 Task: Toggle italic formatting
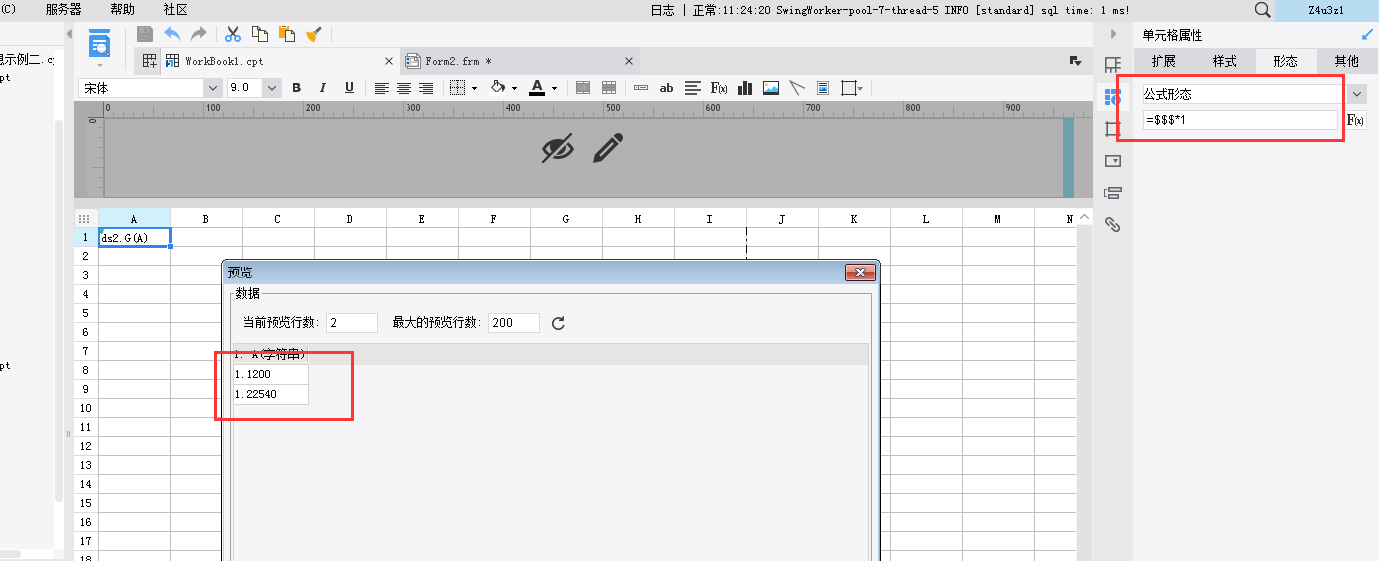click(x=323, y=88)
